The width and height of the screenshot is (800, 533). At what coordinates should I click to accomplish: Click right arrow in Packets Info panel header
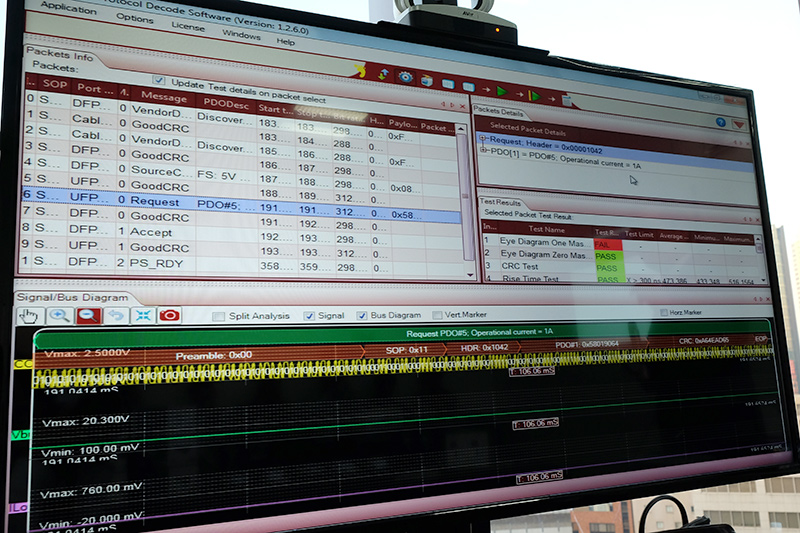(x=452, y=105)
